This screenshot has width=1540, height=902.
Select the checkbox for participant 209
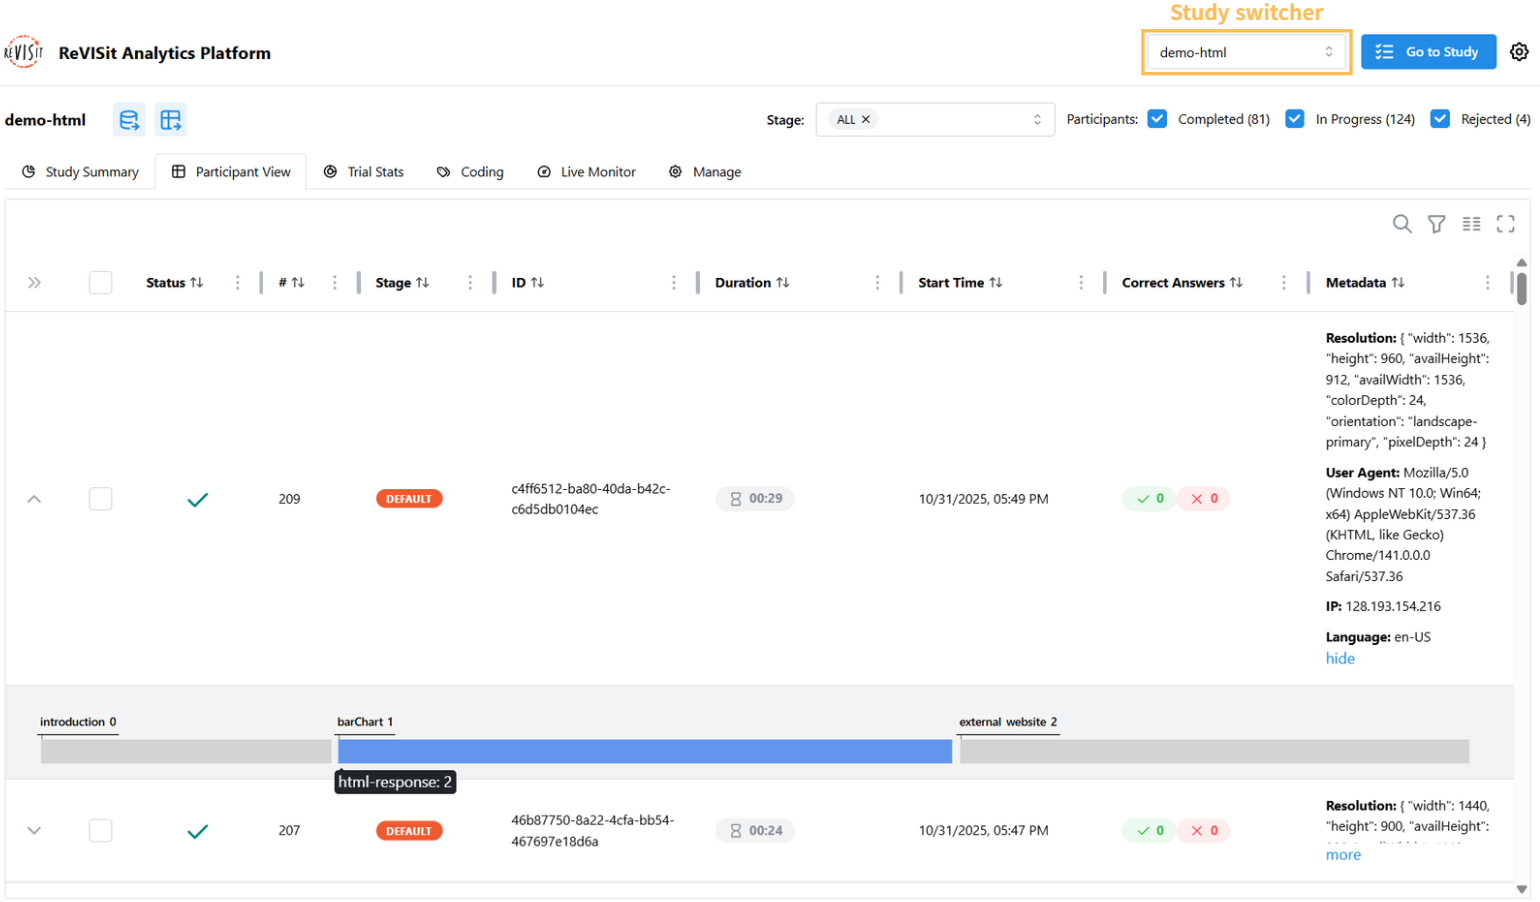(x=100, y=499)
